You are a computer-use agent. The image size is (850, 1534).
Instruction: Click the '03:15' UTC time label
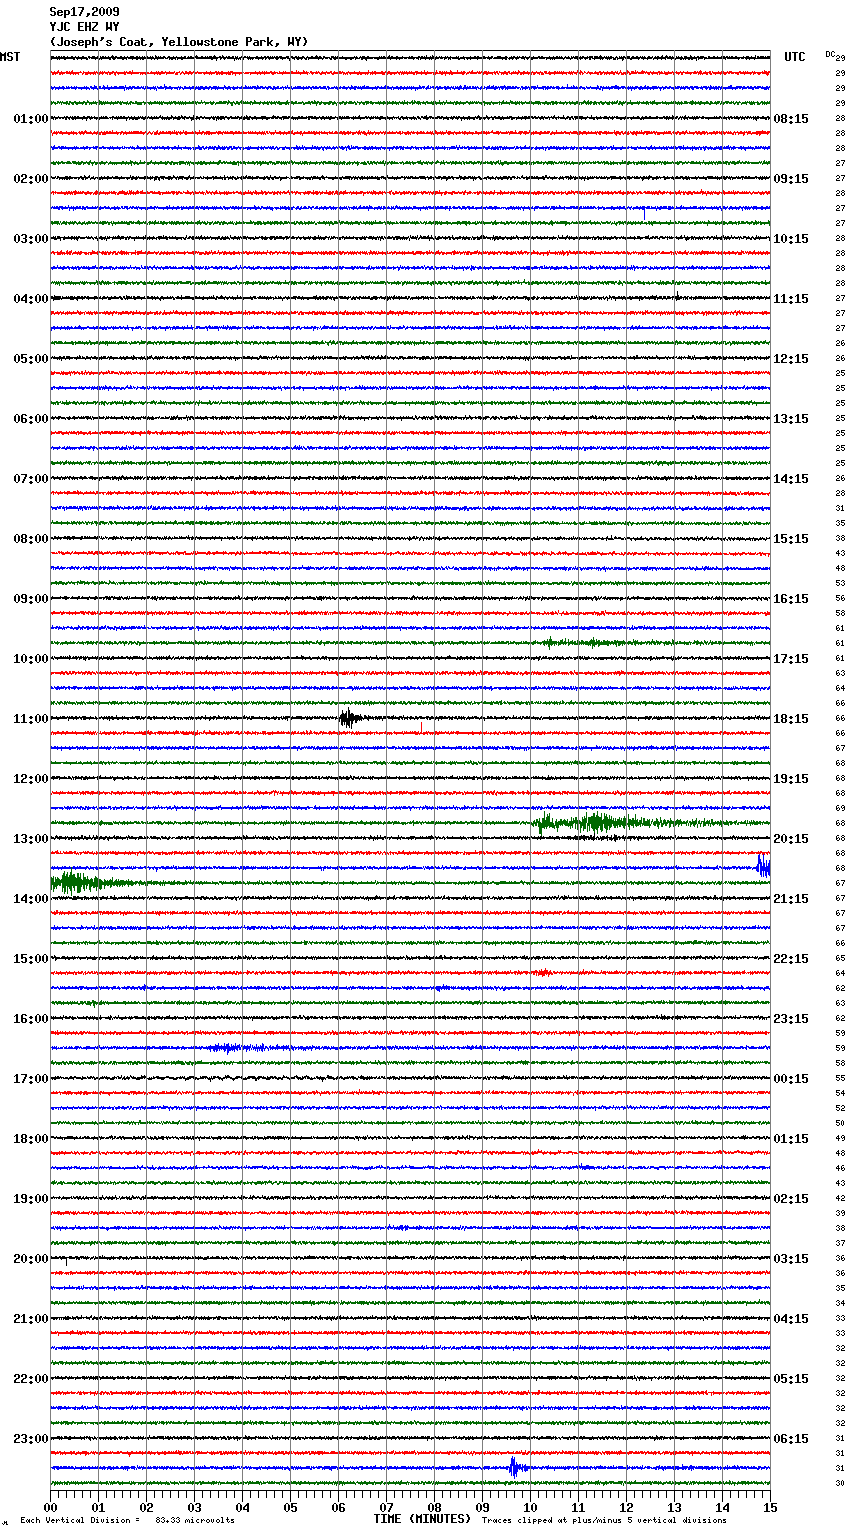tap(791, 1259)
